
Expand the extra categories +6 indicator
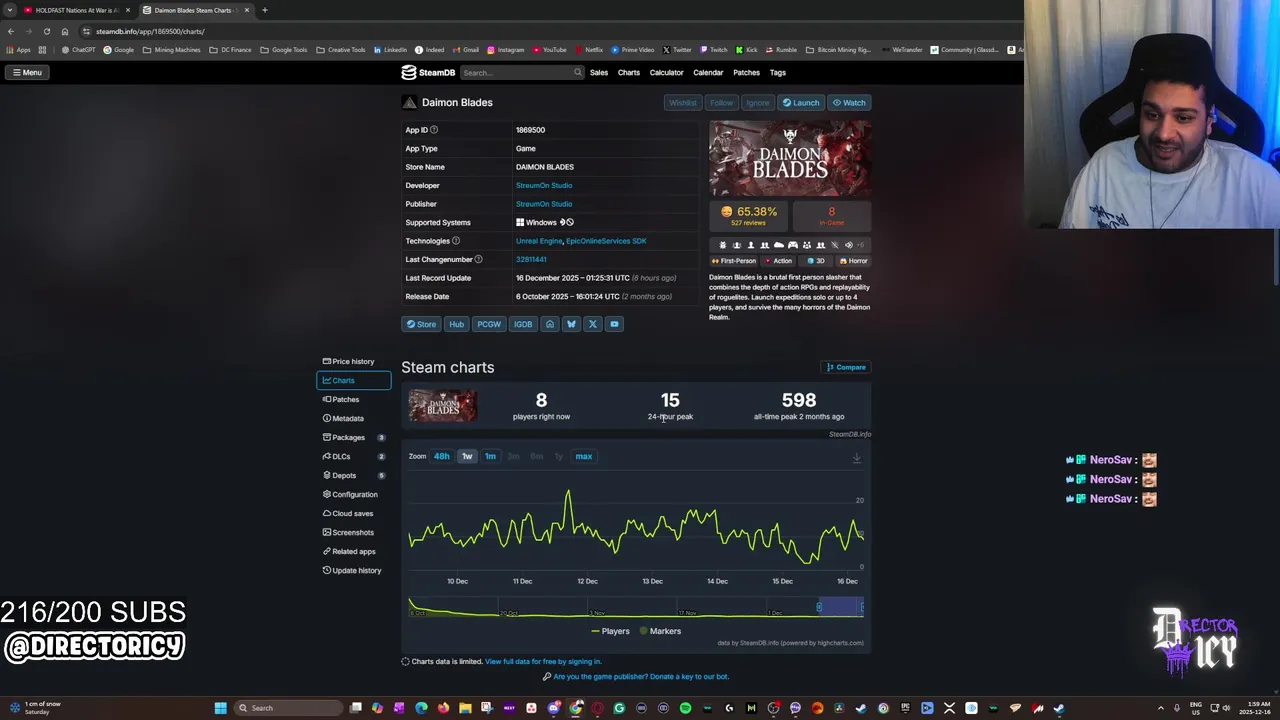click(x=860, y=245)
